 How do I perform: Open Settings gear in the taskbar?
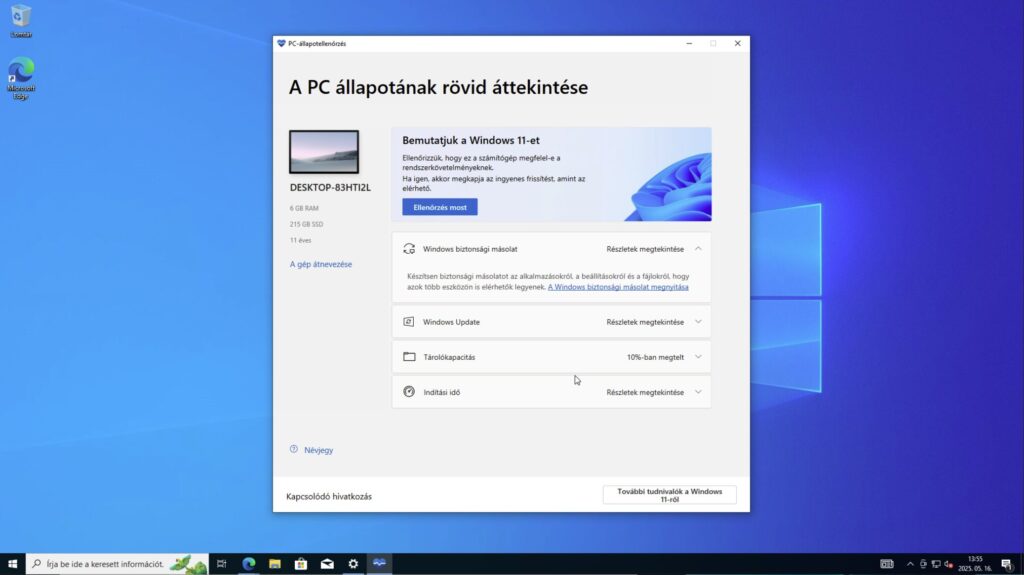coord(353,564)
